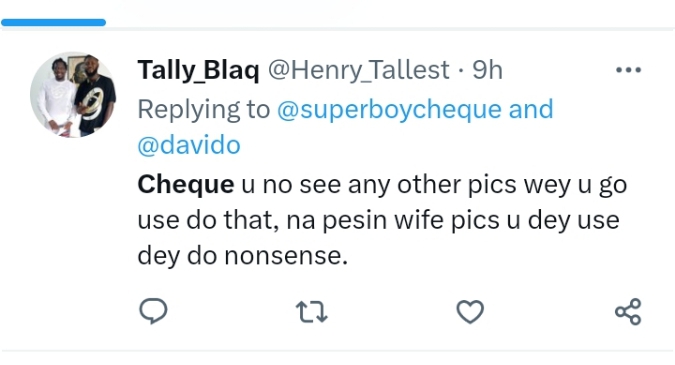
Task: Visit the @Henry_Tallest handle
Action: tap(359, 70)
